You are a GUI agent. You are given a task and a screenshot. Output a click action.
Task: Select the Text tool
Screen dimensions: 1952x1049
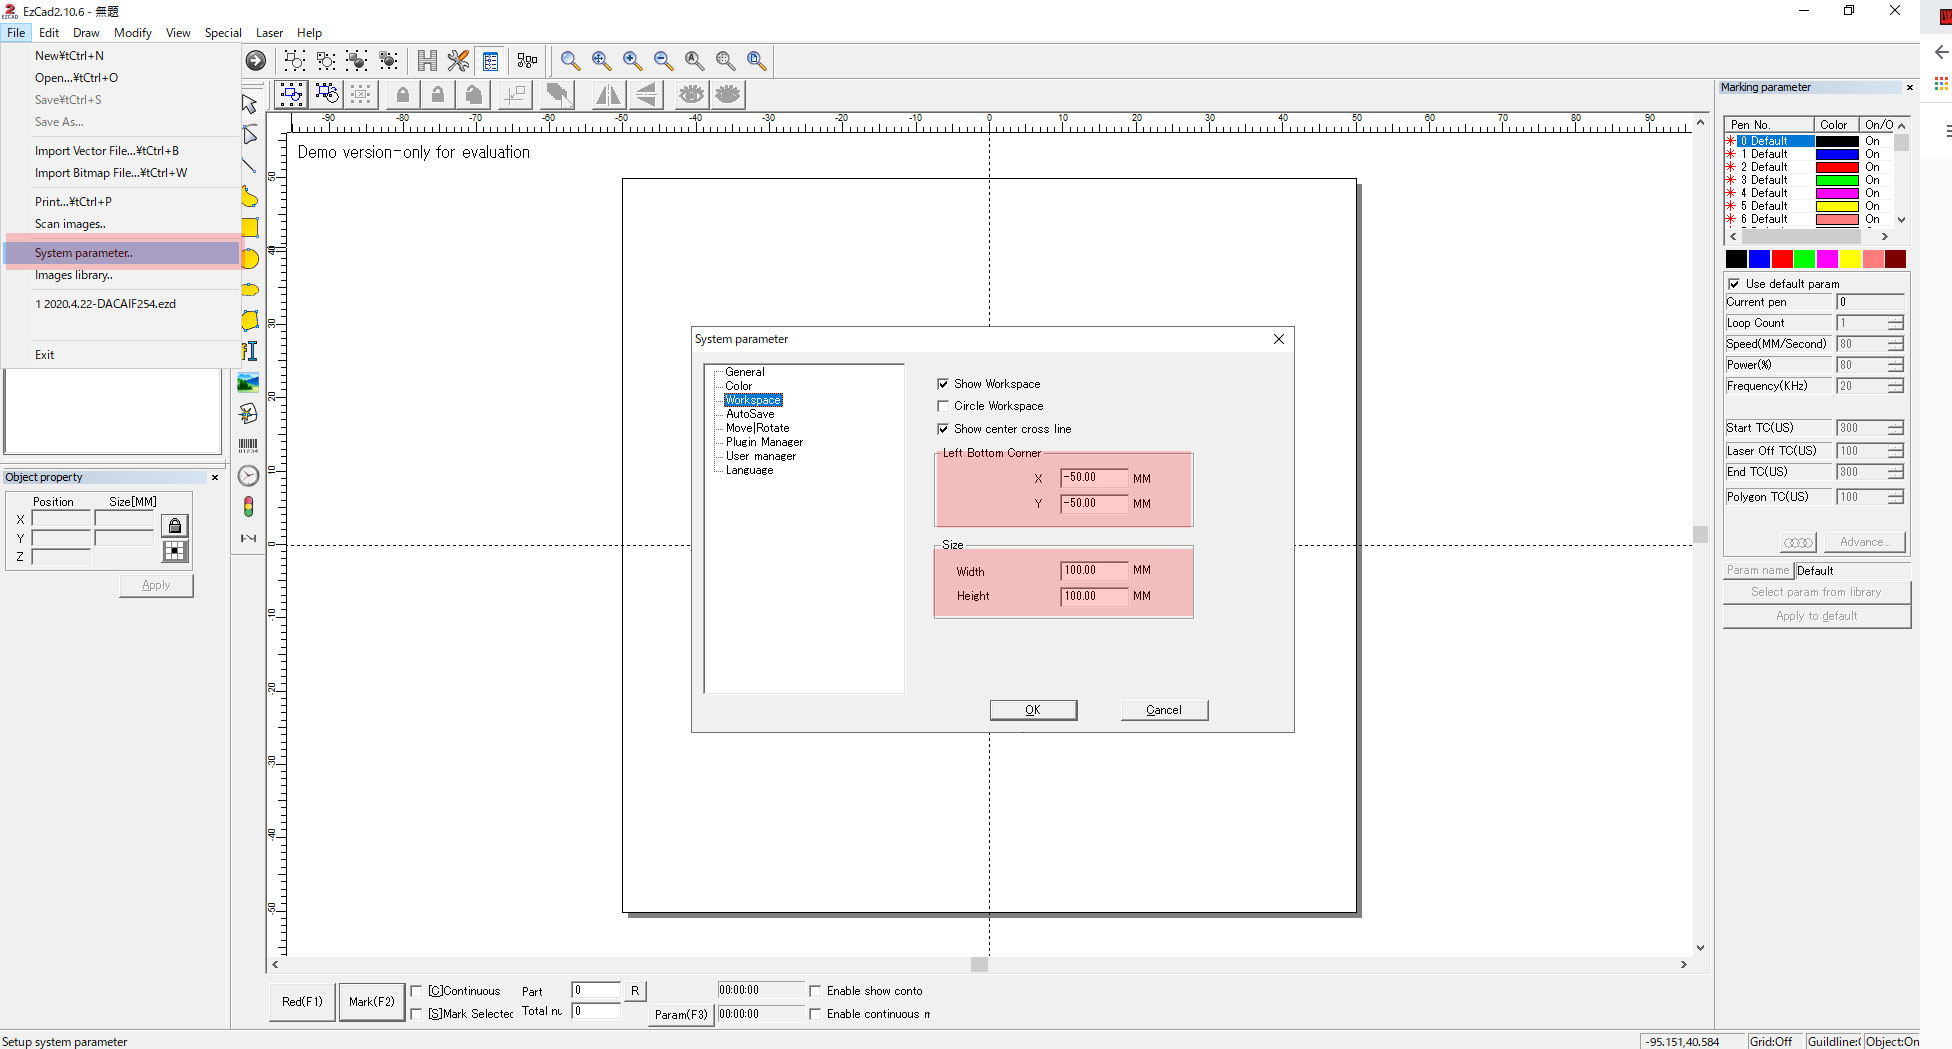pos(250,351)
